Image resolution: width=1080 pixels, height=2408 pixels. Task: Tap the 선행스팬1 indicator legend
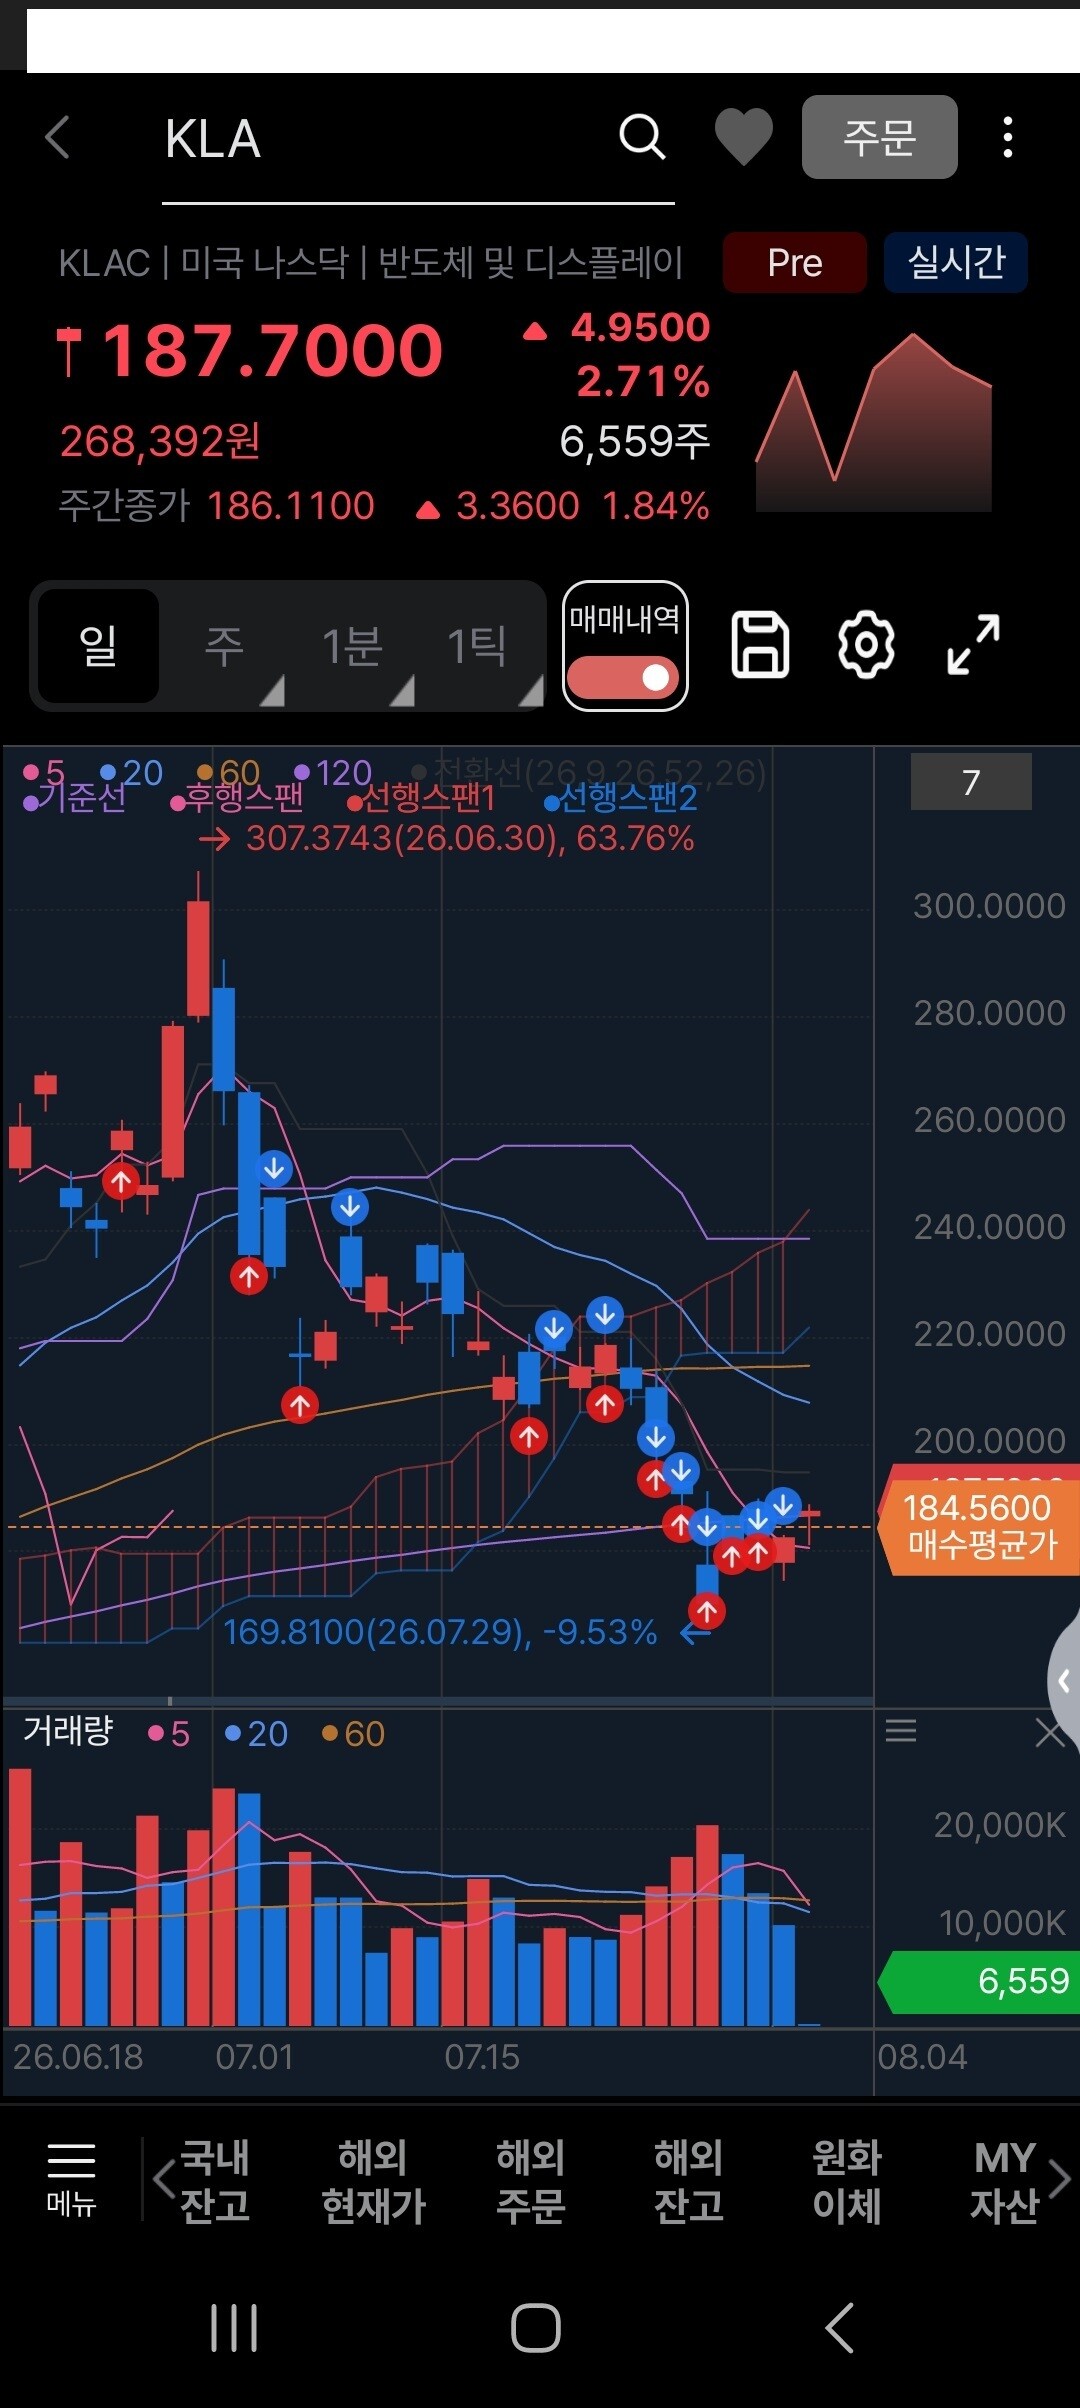point(421,798)
